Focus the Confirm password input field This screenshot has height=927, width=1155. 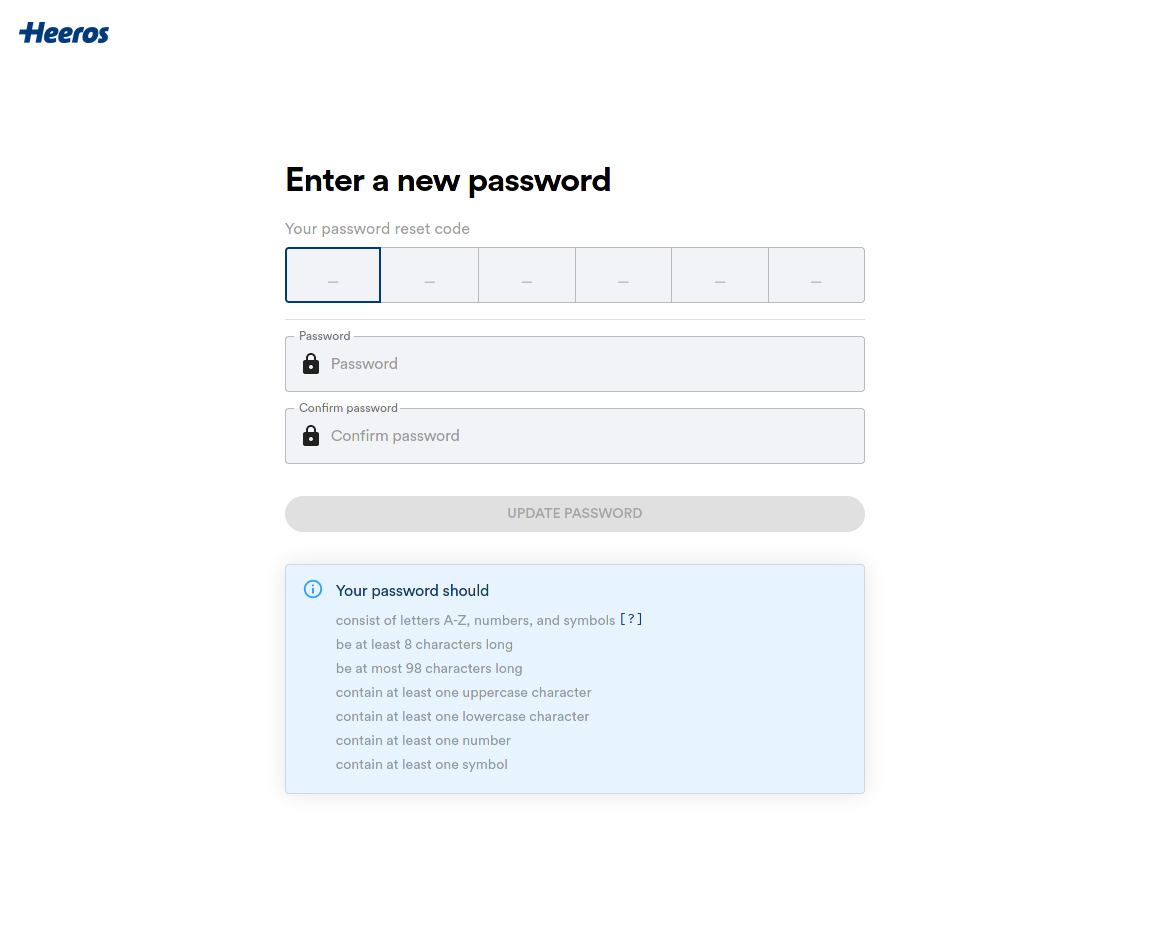(590, 436)
